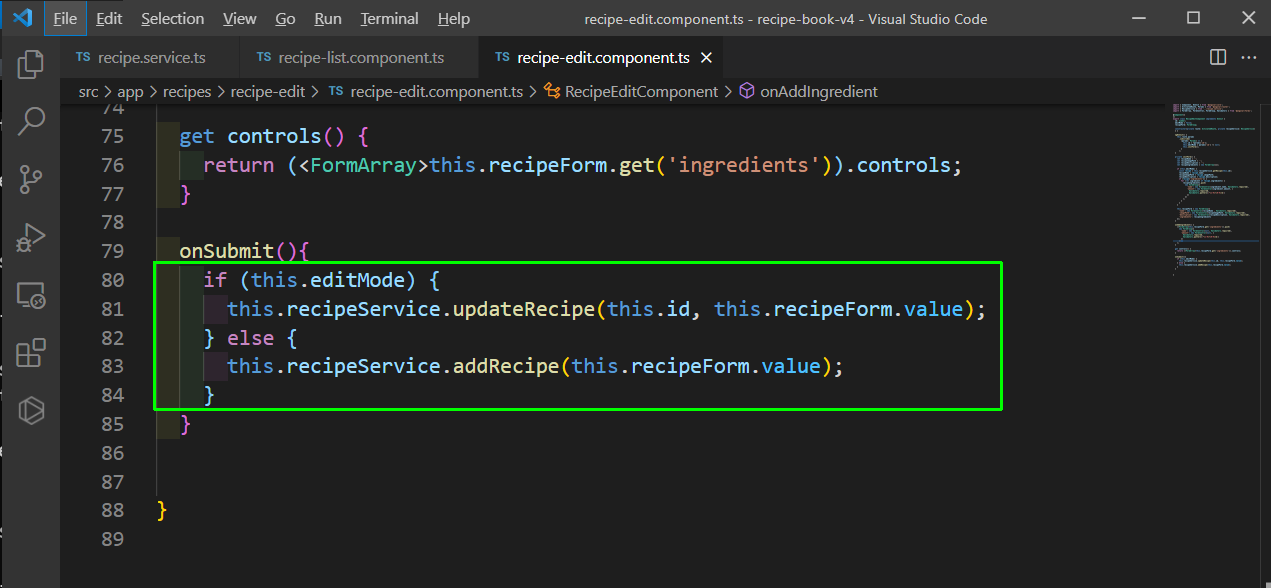
Task: Click the VS Code logo icon
Action: [23, 18]
